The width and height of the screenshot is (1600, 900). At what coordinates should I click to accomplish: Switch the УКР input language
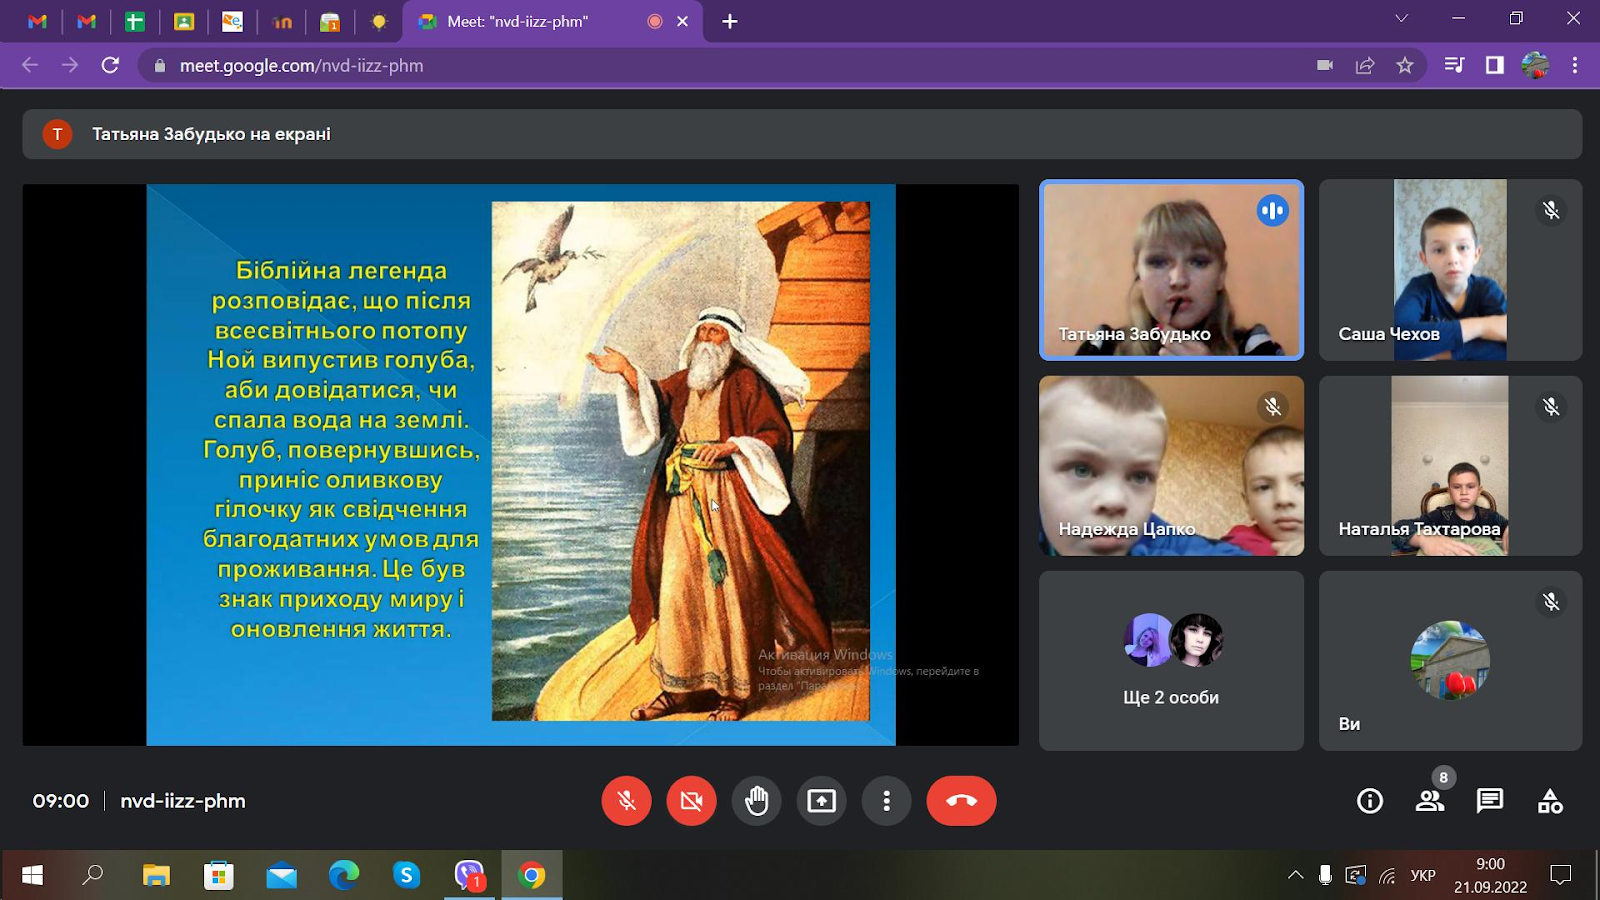[x=1423, y=875]
